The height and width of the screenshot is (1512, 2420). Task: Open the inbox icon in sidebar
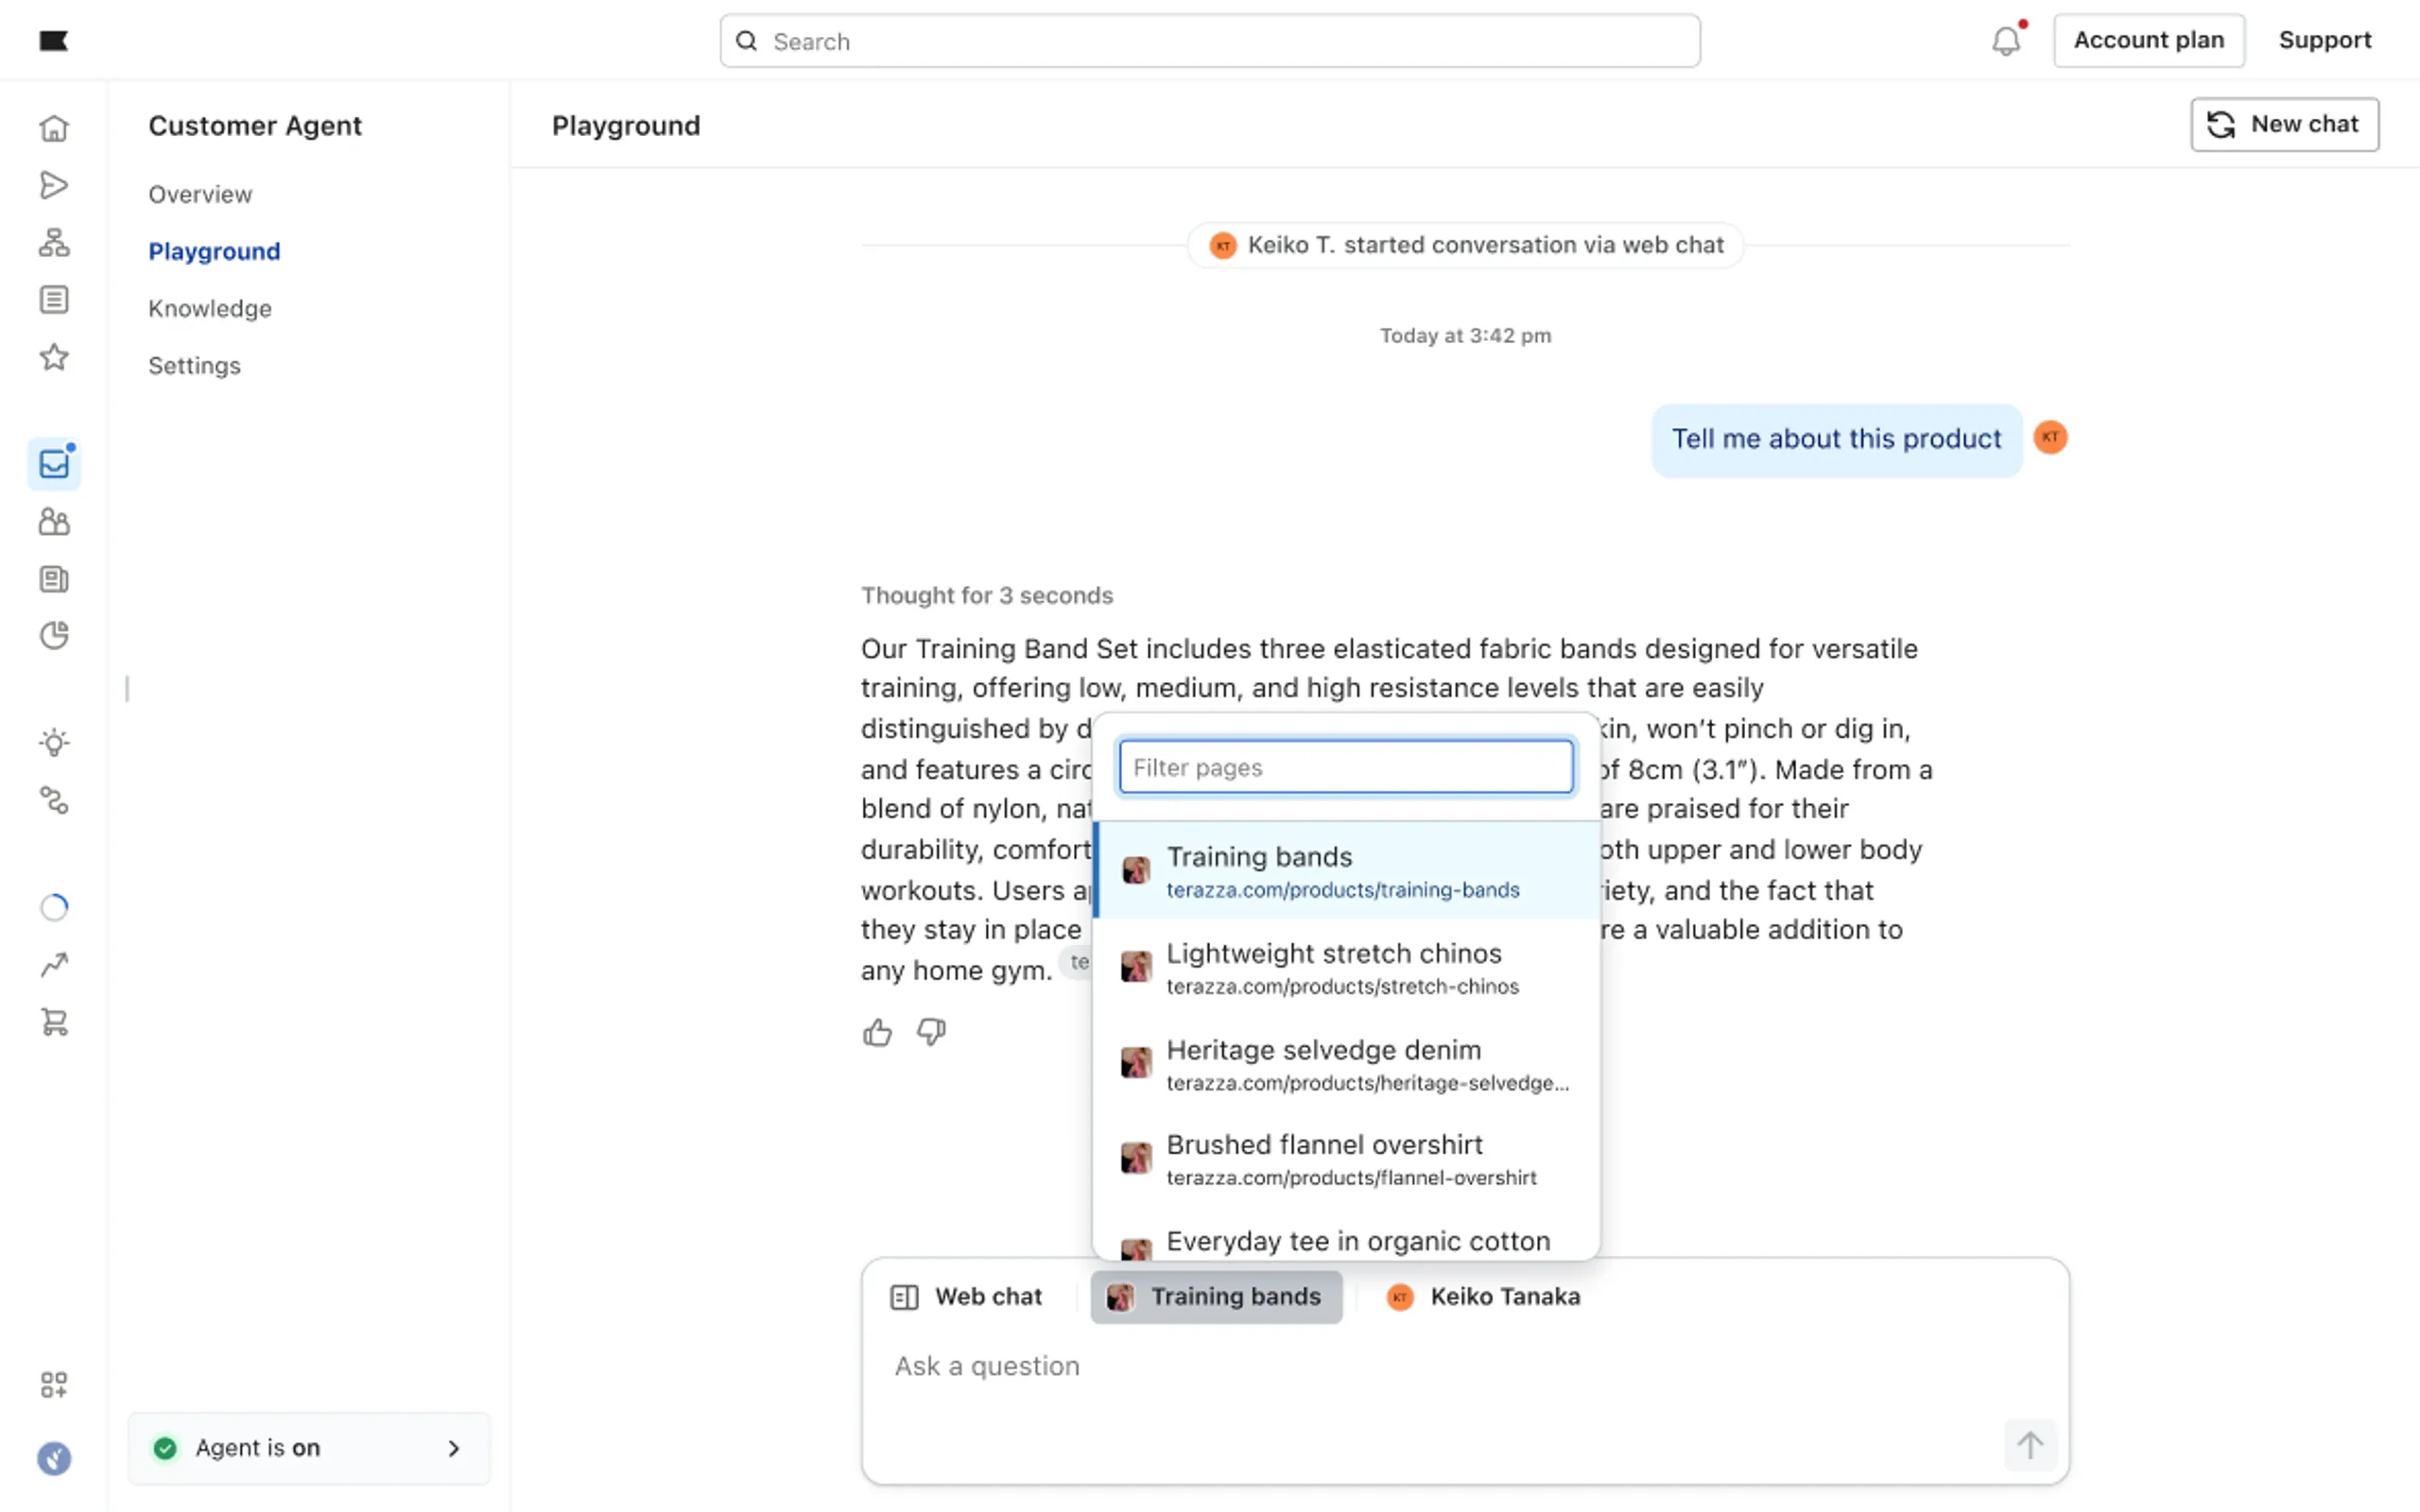pos(54,464)
